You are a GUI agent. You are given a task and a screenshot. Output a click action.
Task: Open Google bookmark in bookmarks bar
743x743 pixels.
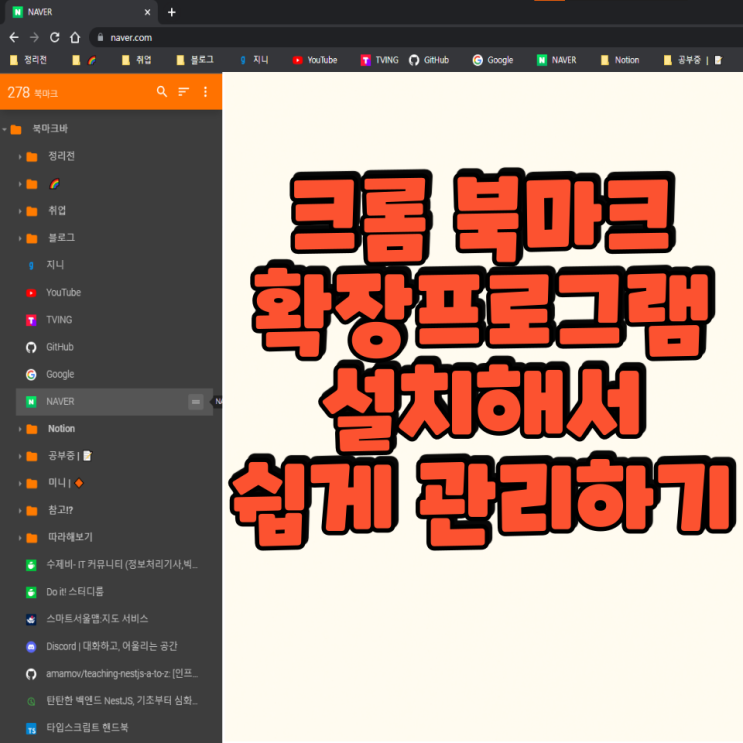coord(493,60)
